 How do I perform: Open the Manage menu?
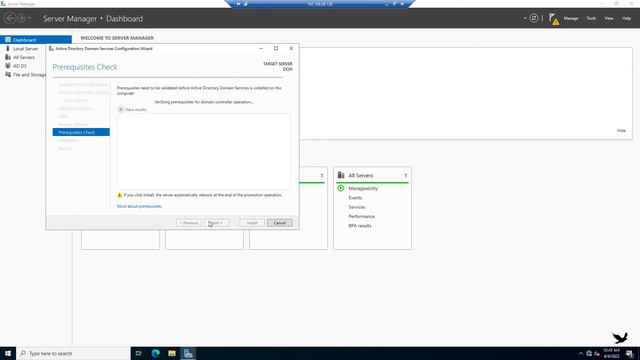(x=571, y=18)
